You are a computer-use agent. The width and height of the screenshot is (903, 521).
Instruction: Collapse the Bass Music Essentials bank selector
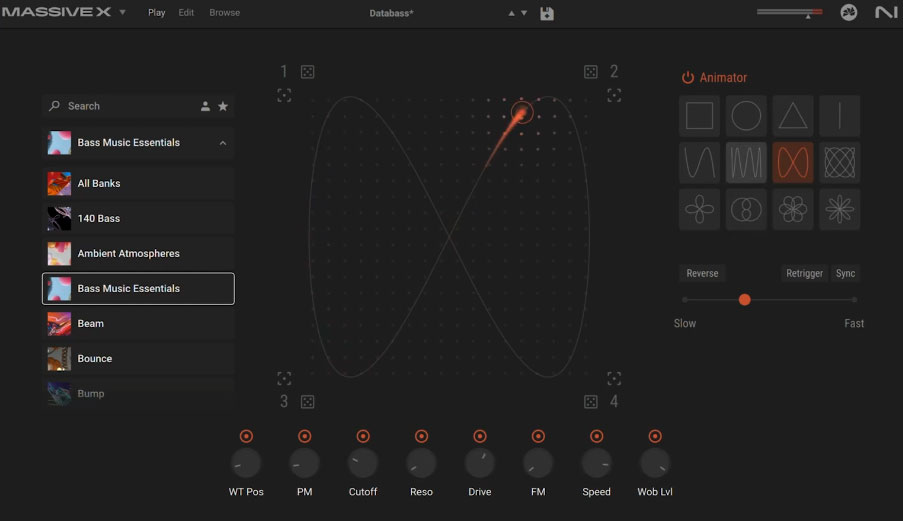[223, 143]
